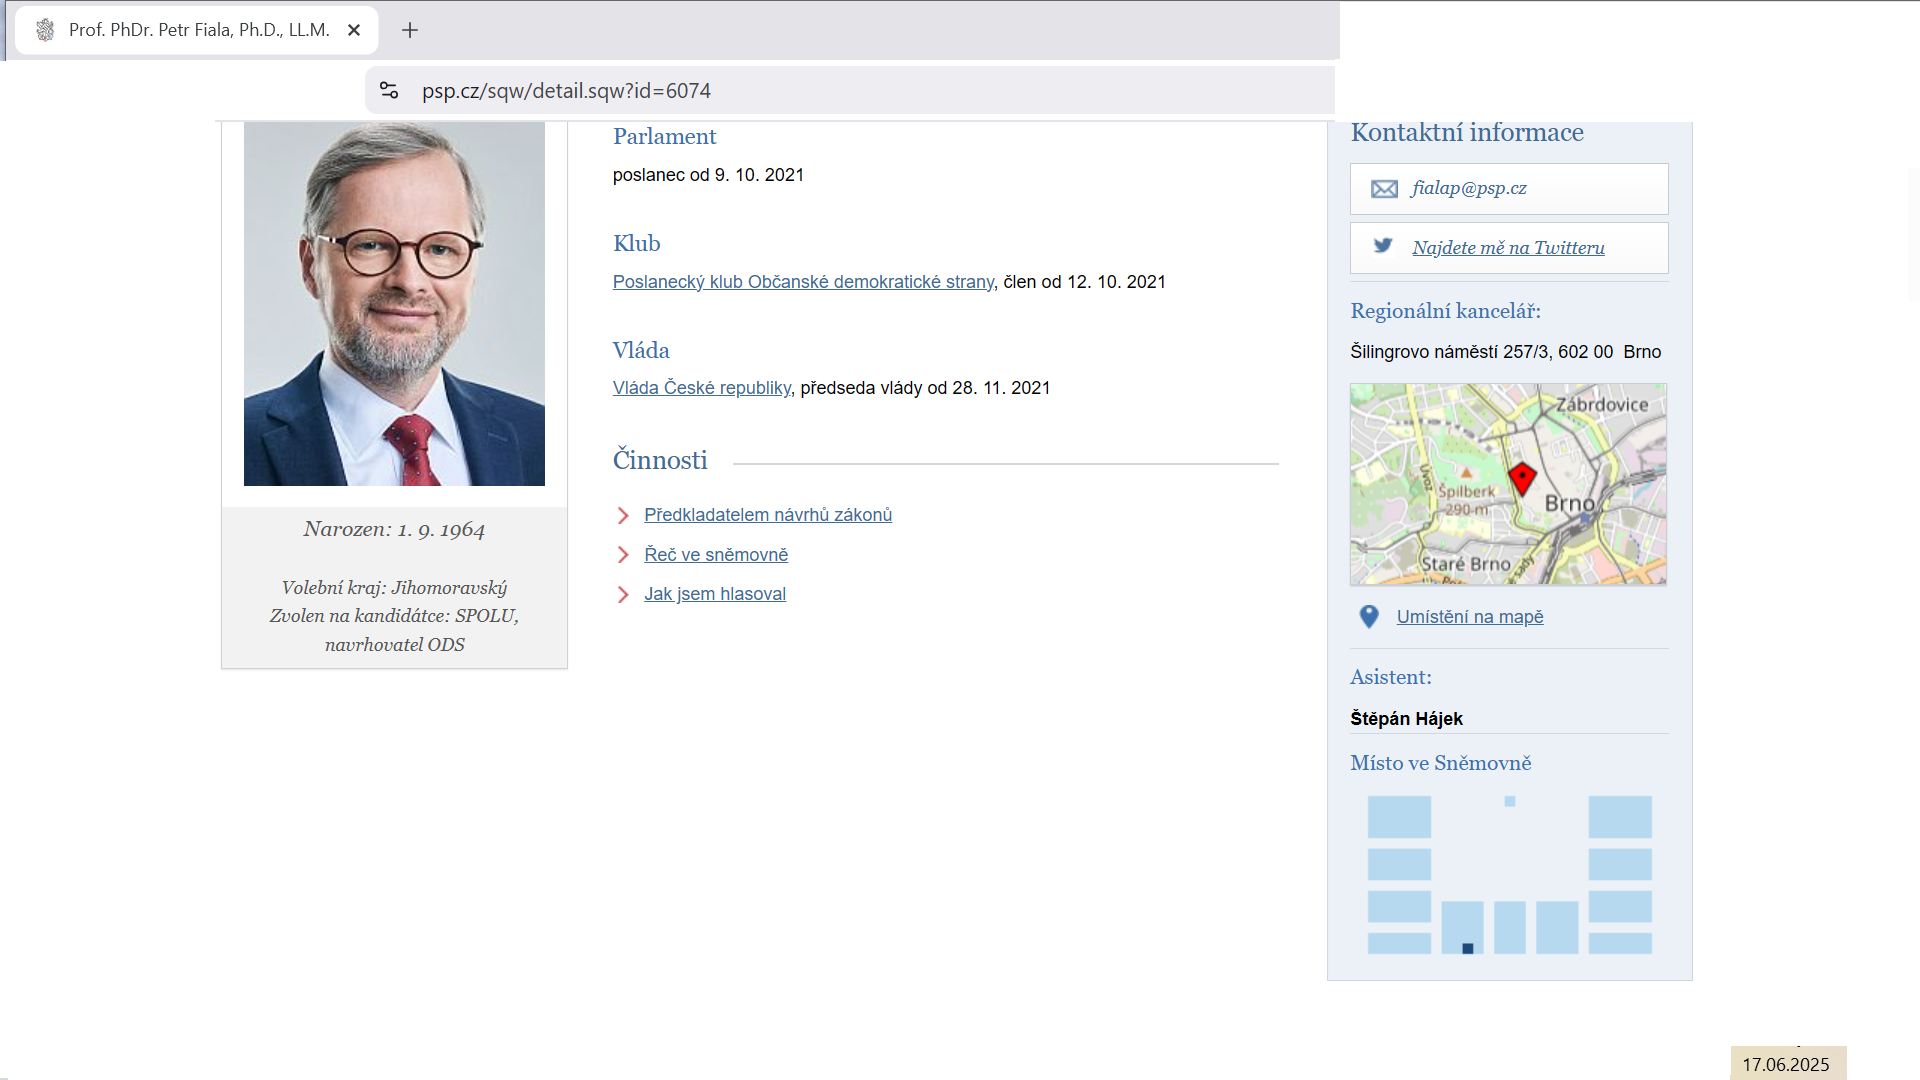Click the chevron beside Předkladatelem návrhů zákonů
The width and height of the screenshot is (1920, 1080).
(x=623, y=515)
